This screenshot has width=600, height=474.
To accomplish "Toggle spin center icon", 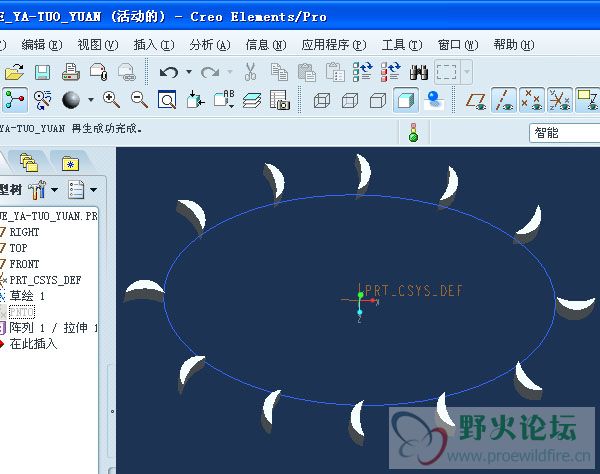I will pyautogui.click(x=15, y=100).
